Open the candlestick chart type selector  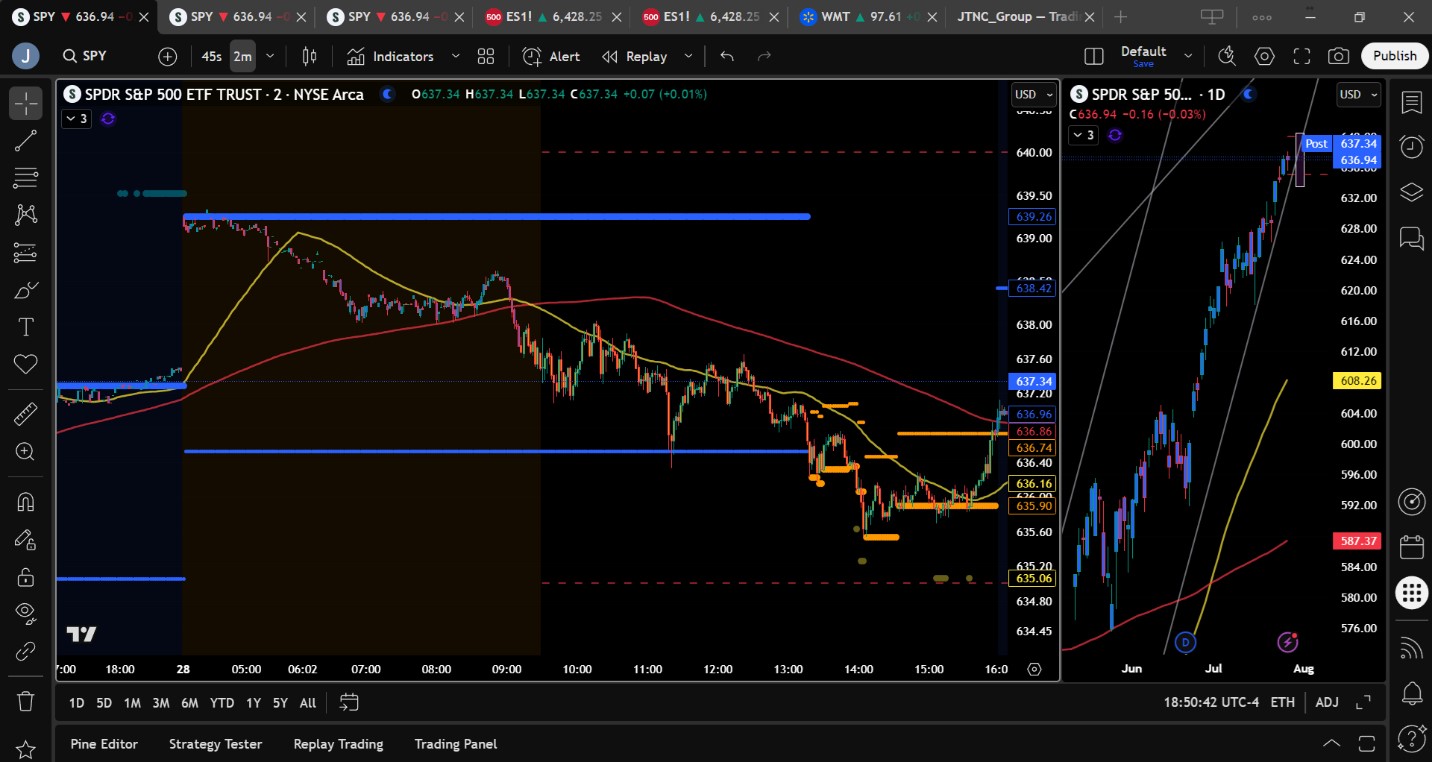tap(309, 57)
